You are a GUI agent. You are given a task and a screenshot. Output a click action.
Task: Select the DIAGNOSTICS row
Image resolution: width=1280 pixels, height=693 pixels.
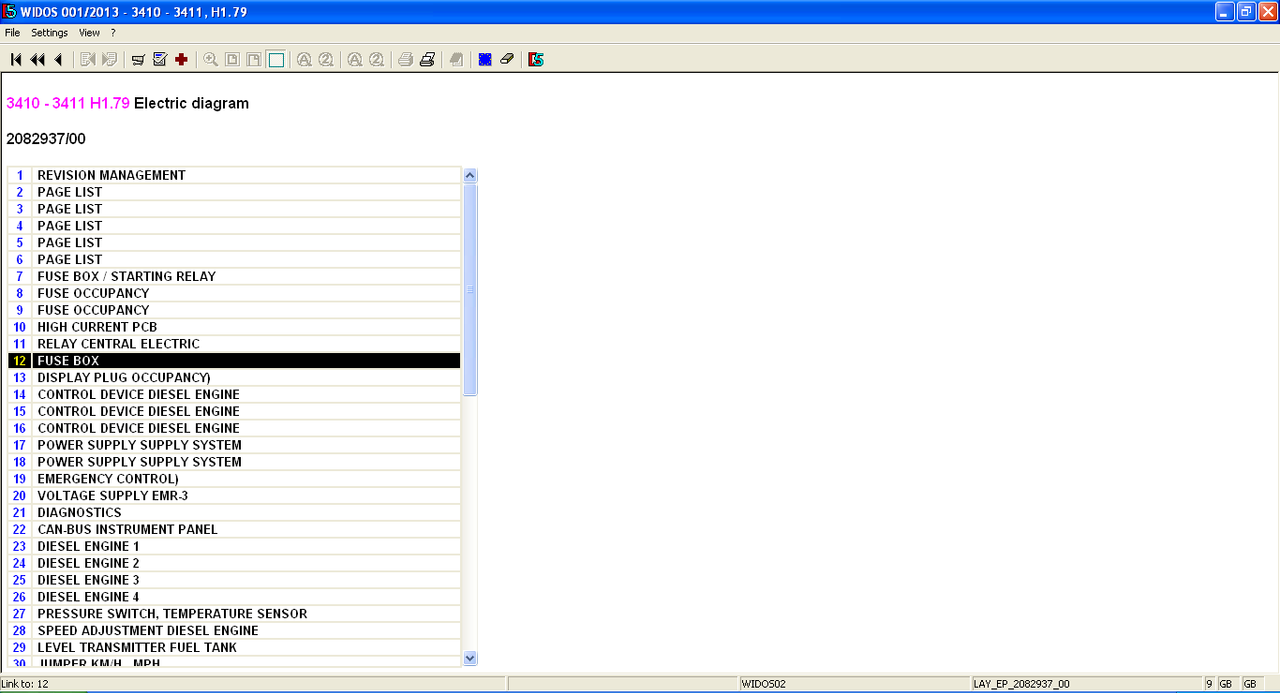click(234, 513)
